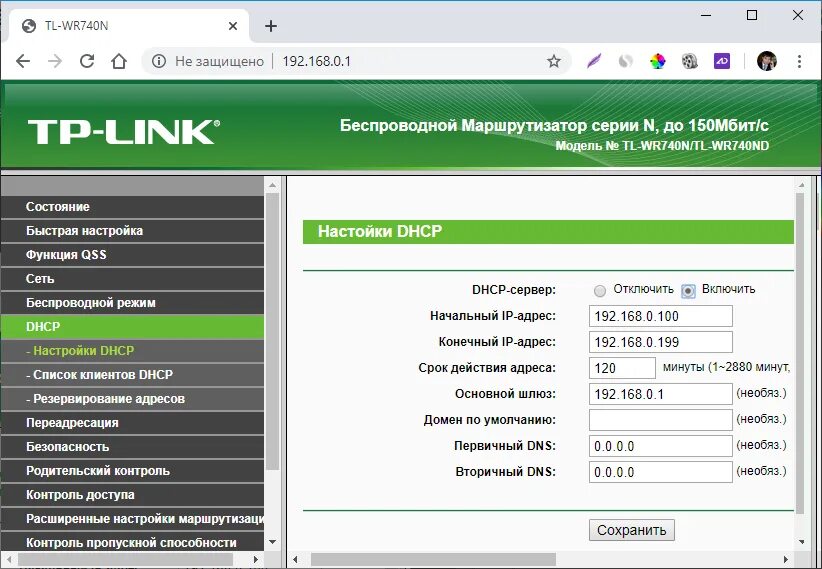Open 'Контроль доступа' menu item

pos(132,495)
